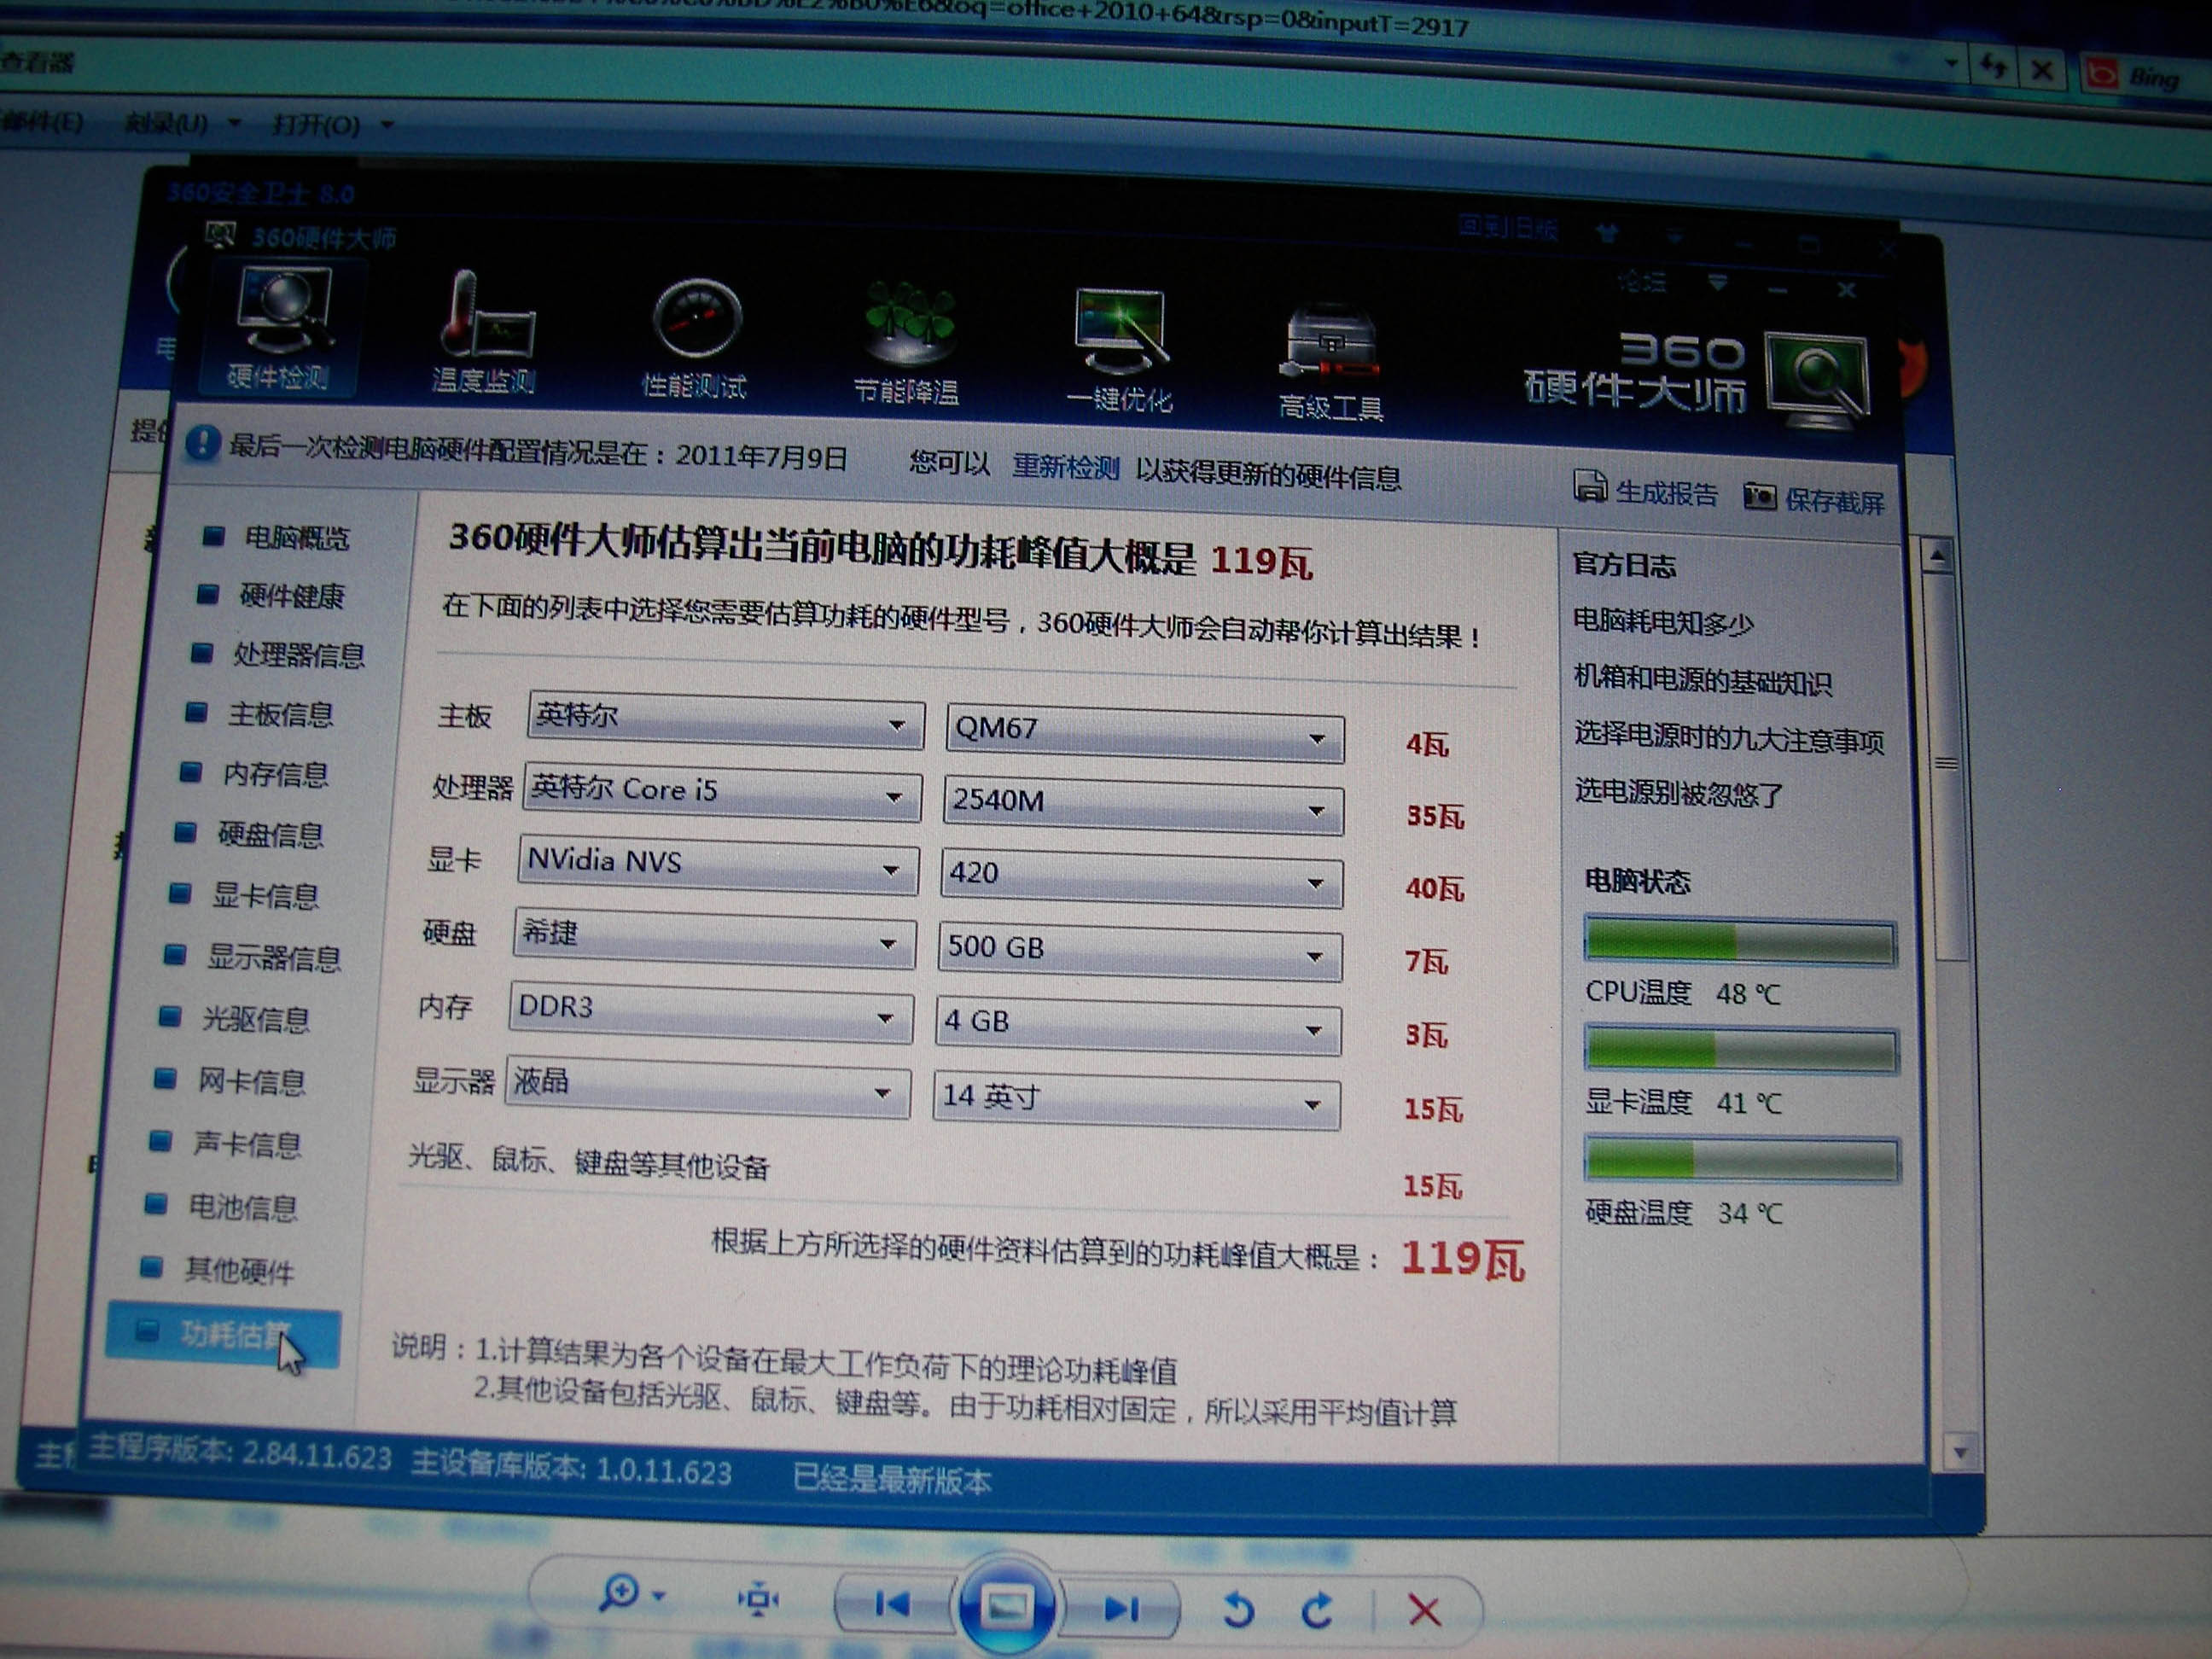This screenshot has width=2212, height=1659.
Task: Click the fit-to-window icon in photo viewer
Action: [x=759, y=1599]
